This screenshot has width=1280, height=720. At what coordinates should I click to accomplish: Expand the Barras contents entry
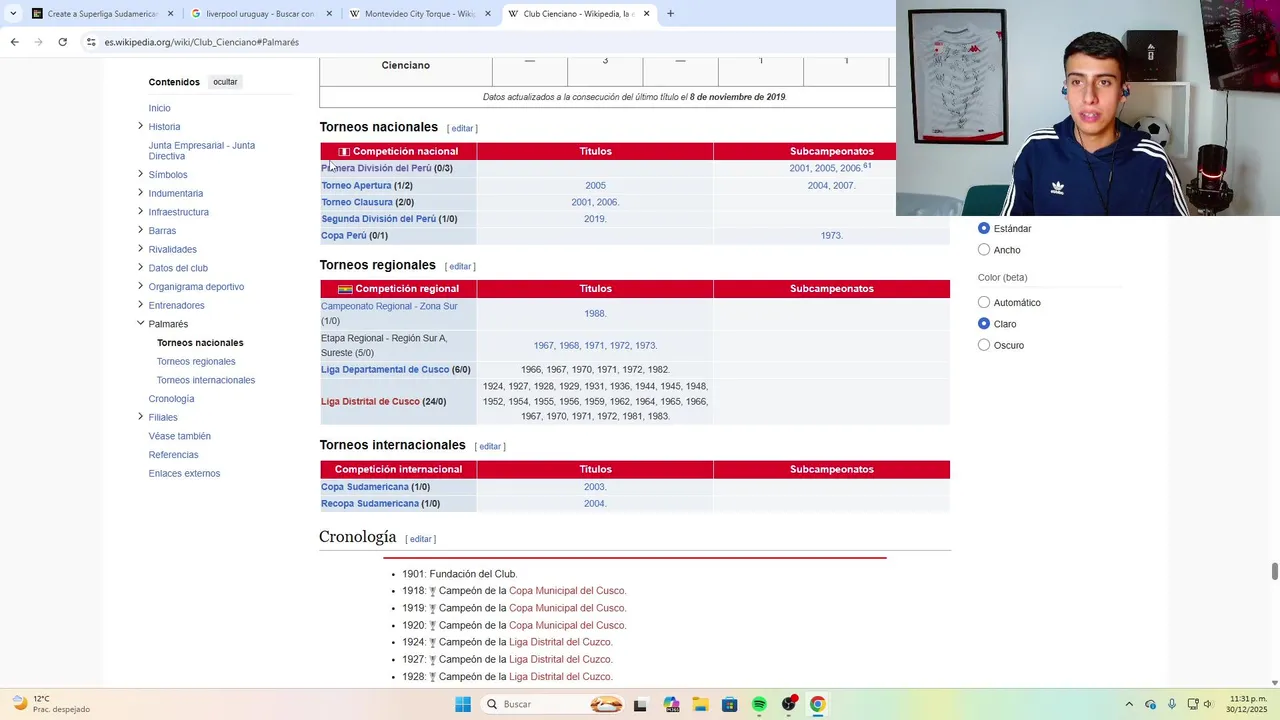(x=140, y=230)
